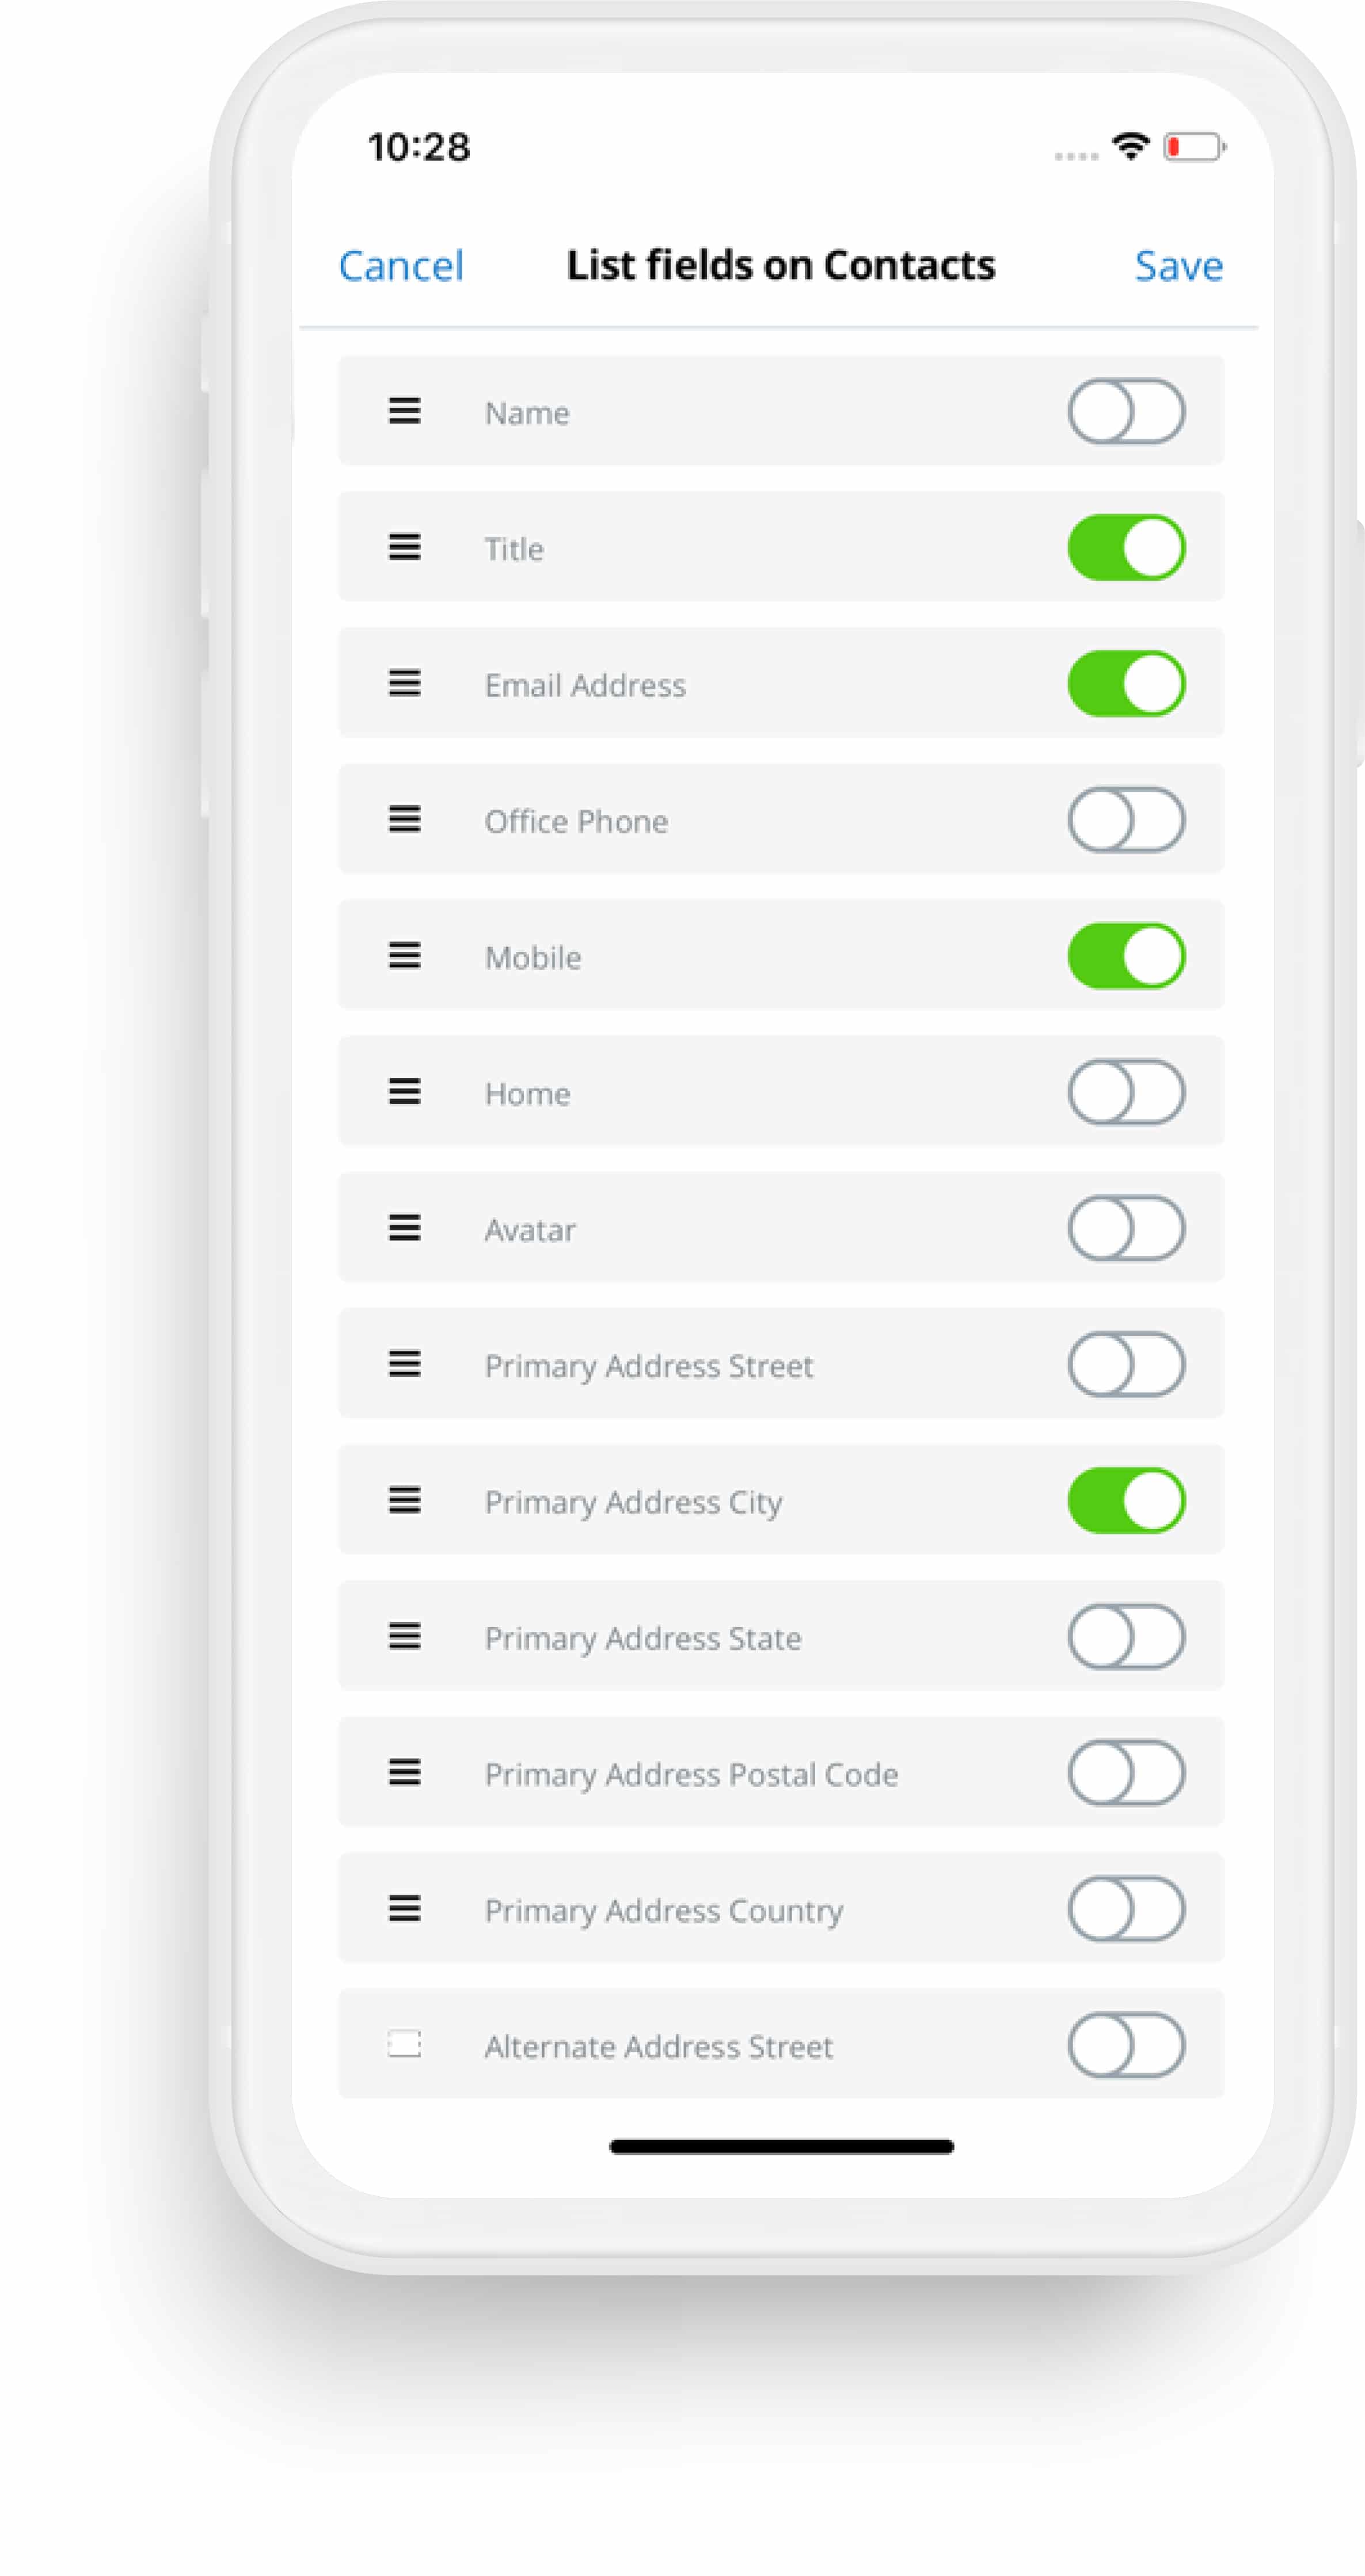Image resolution: width=1365 pixels, height=2576 pixels.
Task: Select the drag handle beside Mobile
Action: [404, 956]
